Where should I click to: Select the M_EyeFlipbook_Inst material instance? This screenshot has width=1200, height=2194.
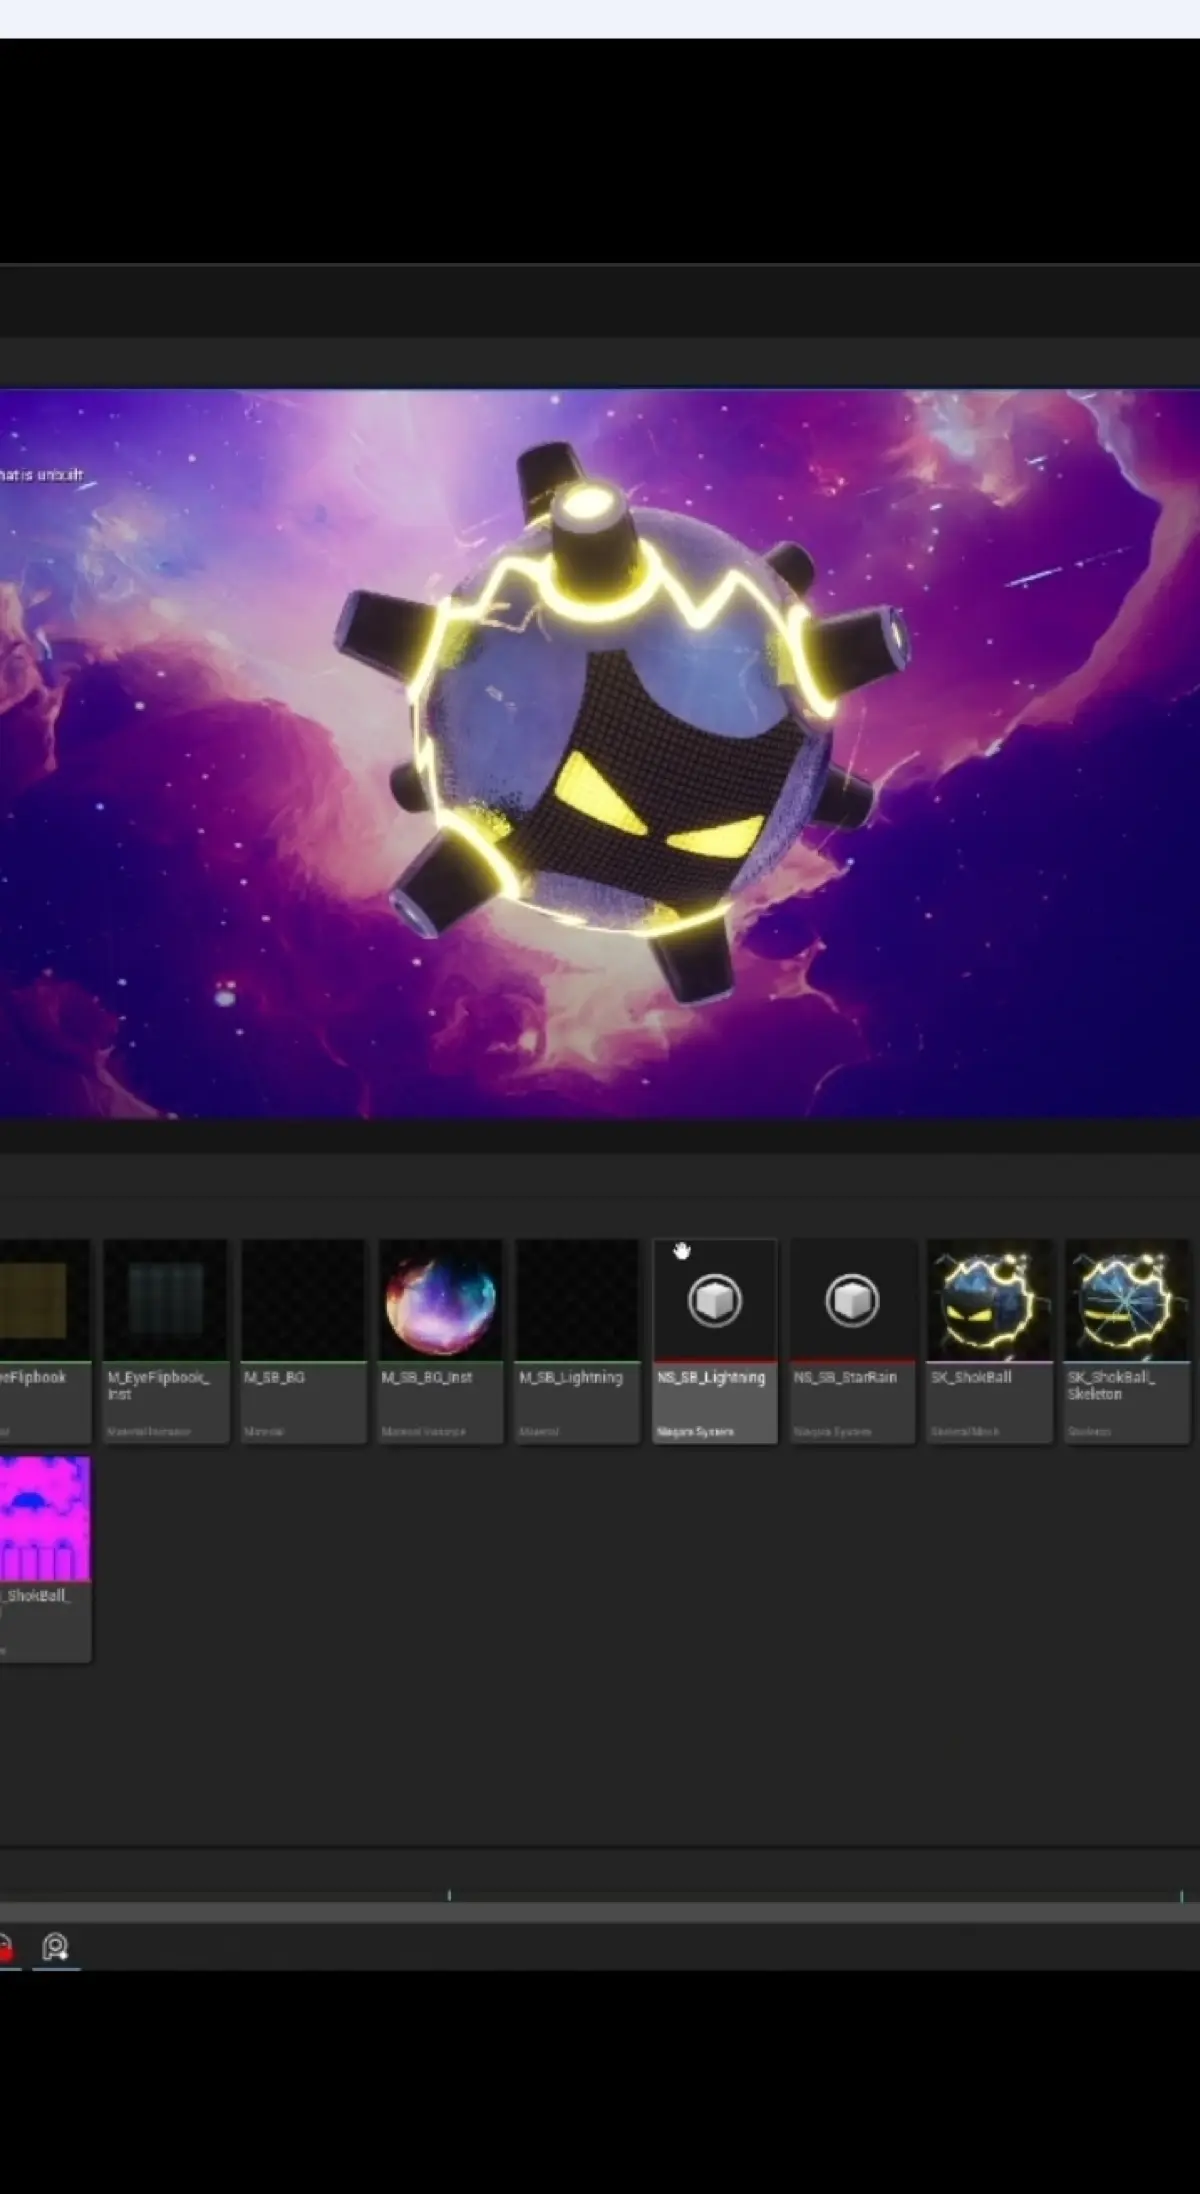[165, 1340]
